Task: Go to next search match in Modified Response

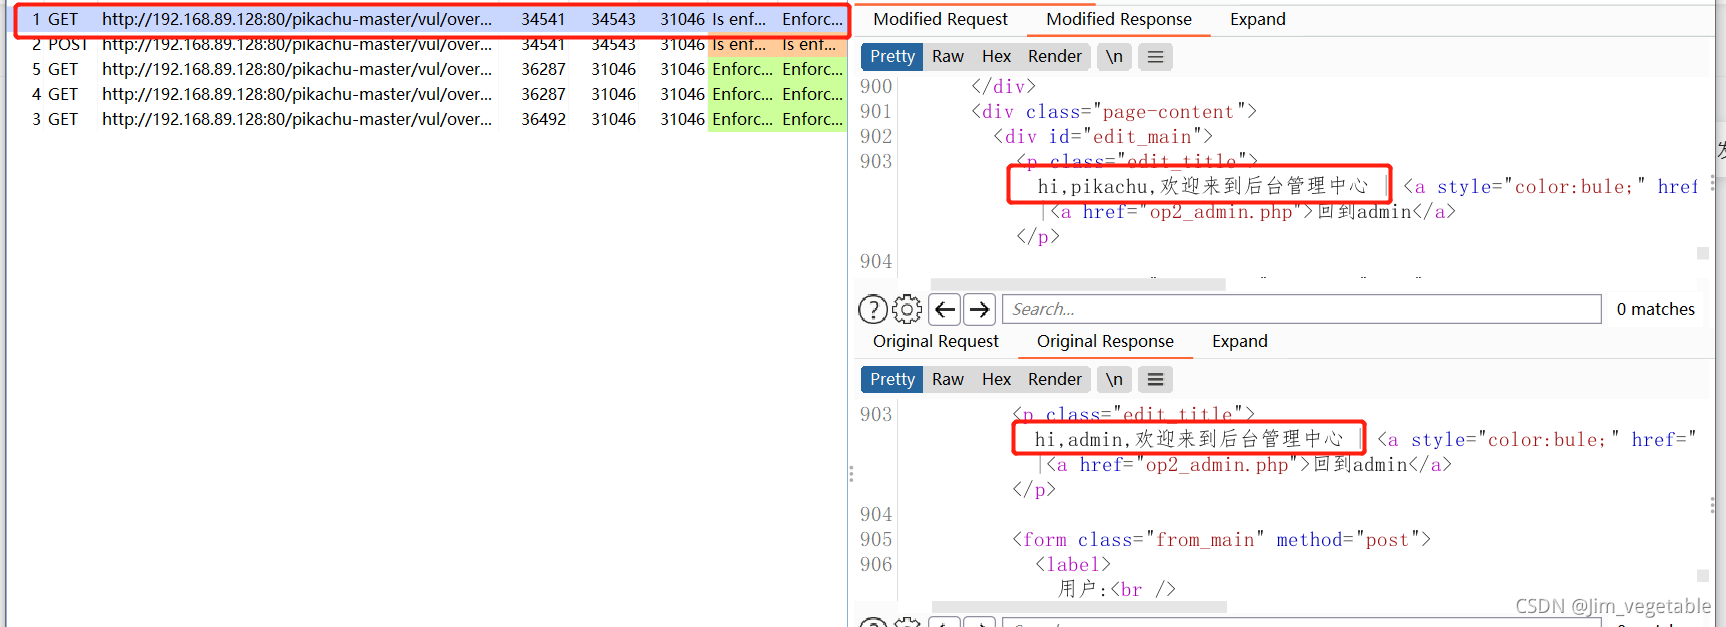Action: pos(980,310)
